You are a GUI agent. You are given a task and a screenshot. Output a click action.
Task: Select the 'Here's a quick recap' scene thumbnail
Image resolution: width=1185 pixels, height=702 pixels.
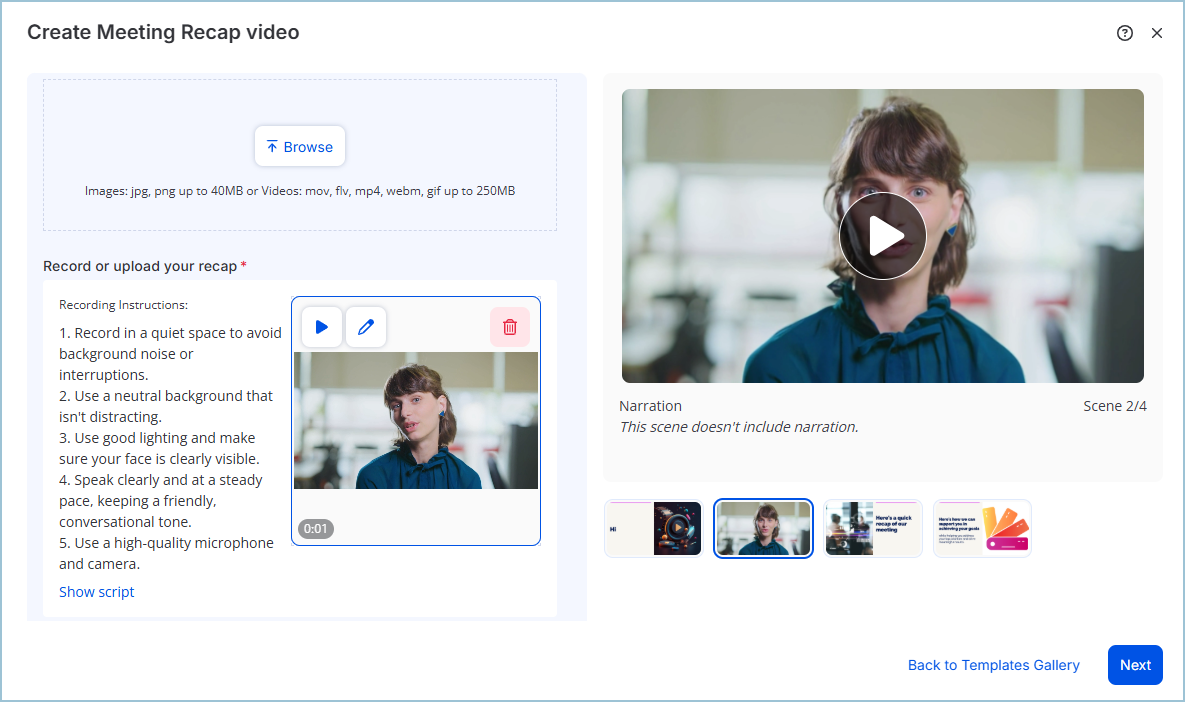[873, 528]
